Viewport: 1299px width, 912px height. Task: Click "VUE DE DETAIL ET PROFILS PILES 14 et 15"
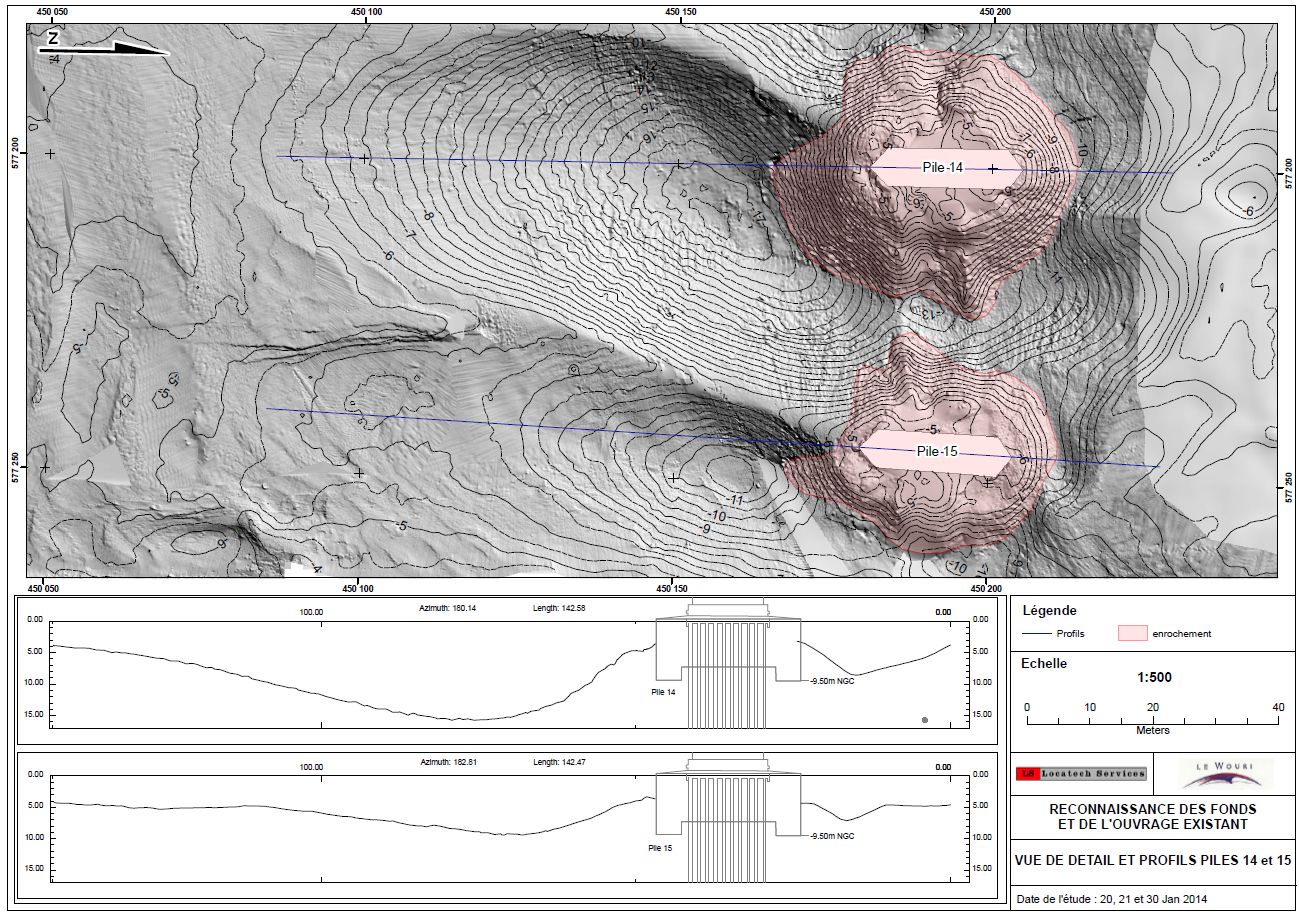tap(1153, 860)
